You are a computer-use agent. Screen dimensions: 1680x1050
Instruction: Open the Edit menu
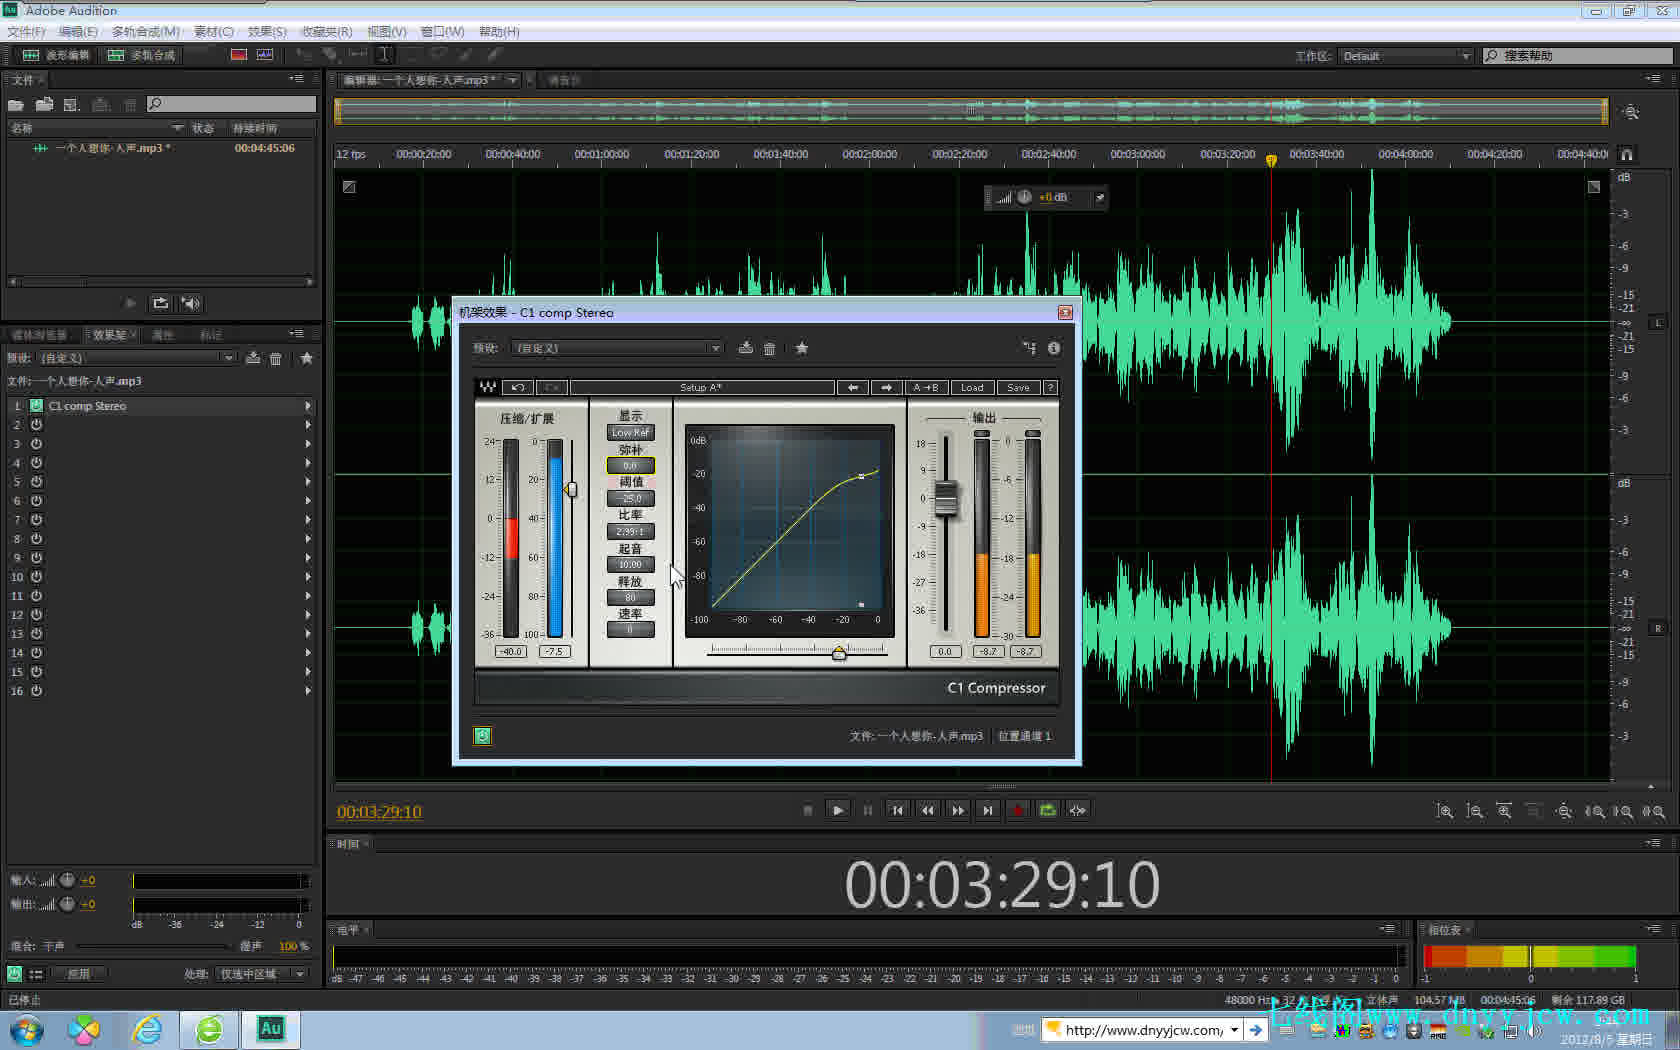78,32
